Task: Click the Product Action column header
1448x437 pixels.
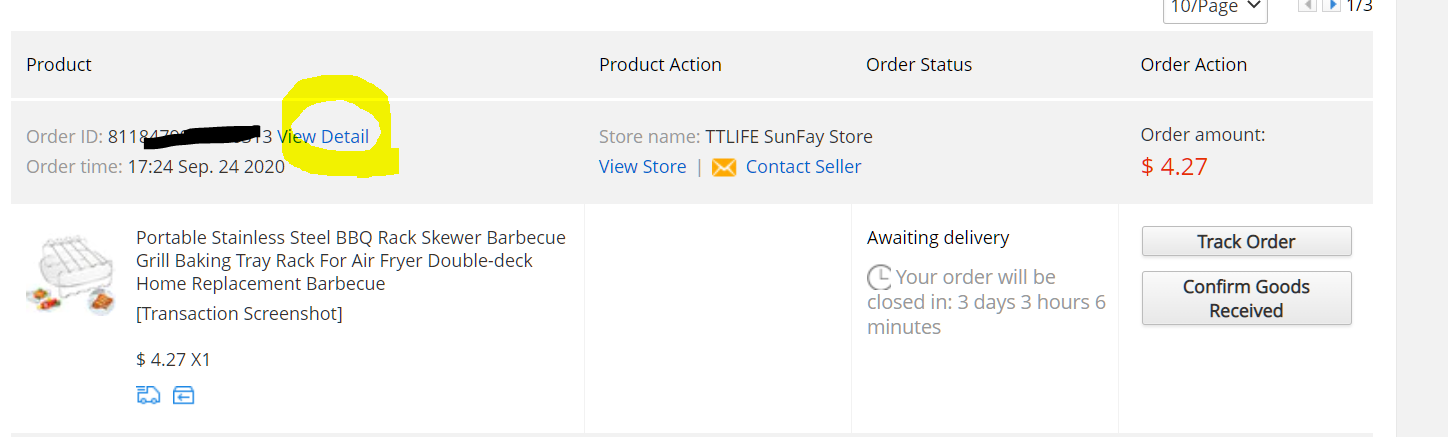Action: click(x=660, y=65)
